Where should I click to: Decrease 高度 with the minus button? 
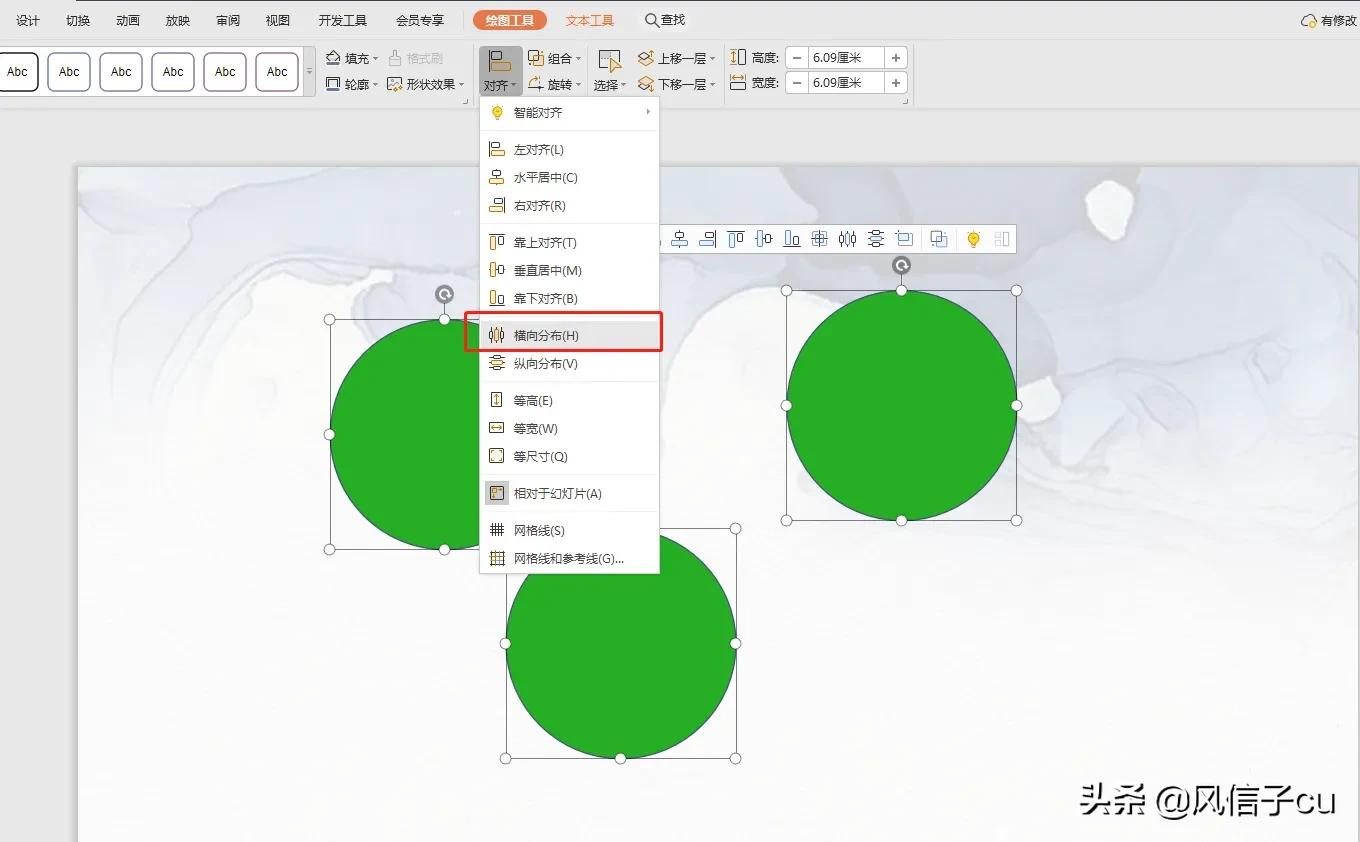pyautogui.click(x=797, y=58)
